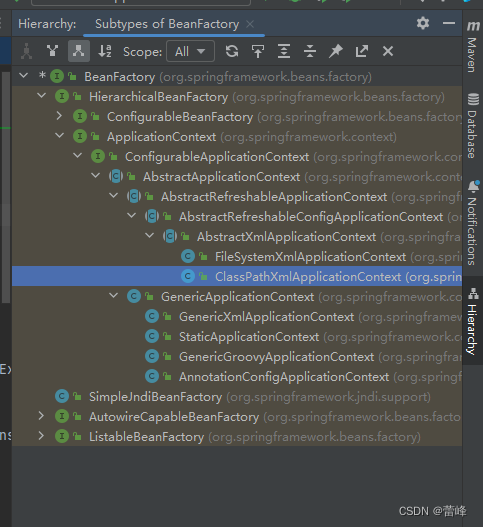Open the Maven side tool window
The image size is (483, 527).
(x=473, y=47)
